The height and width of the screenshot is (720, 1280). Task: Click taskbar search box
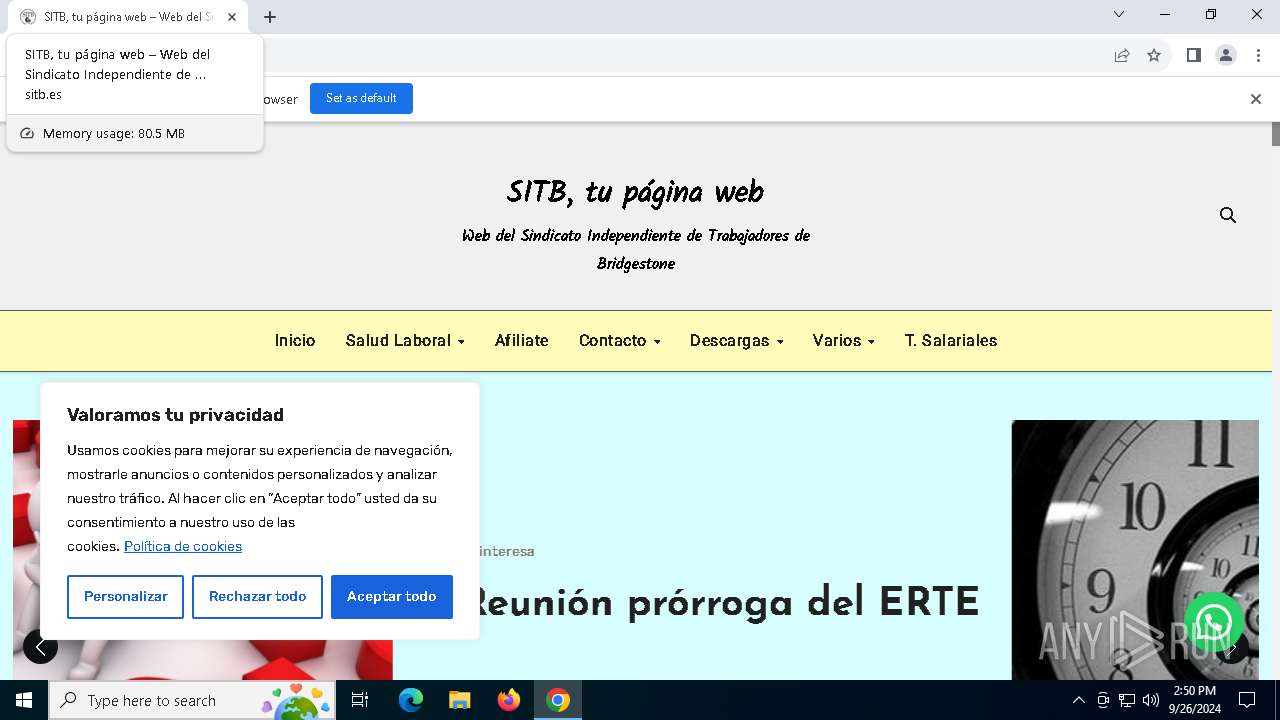pyautogui.click(x=192, y=700)
